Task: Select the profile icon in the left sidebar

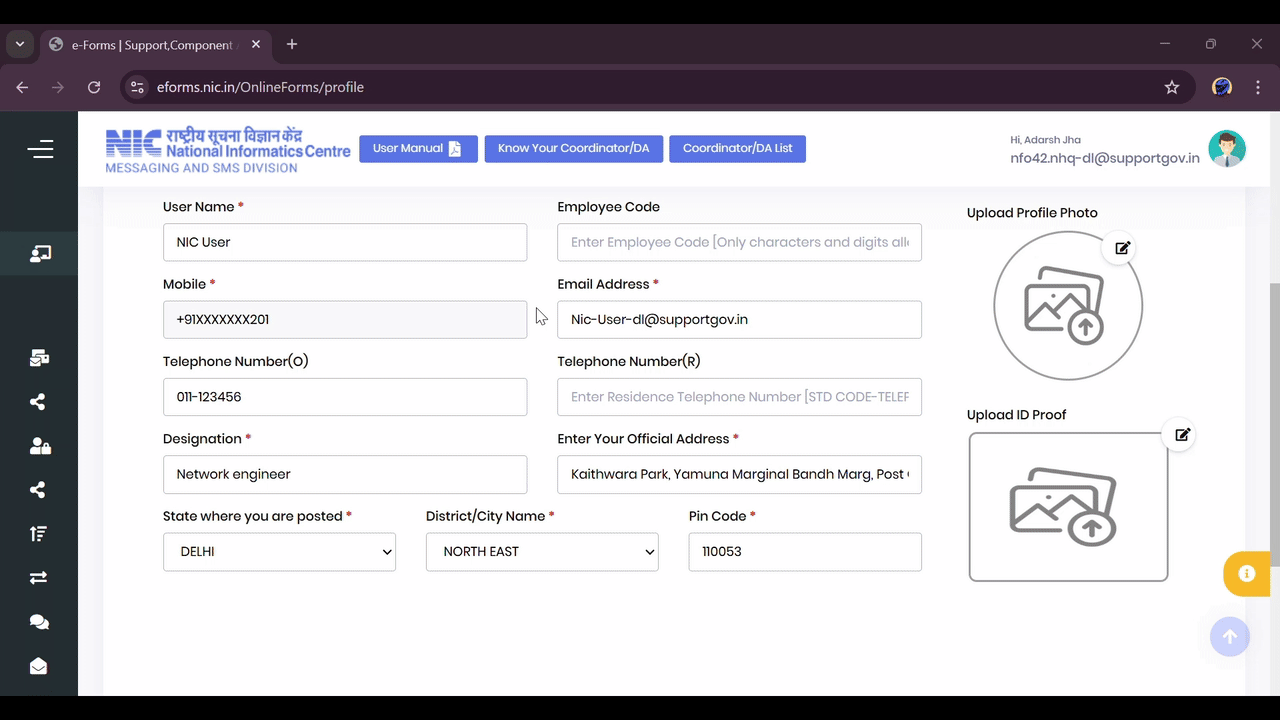Action: [x=40, y=253]
